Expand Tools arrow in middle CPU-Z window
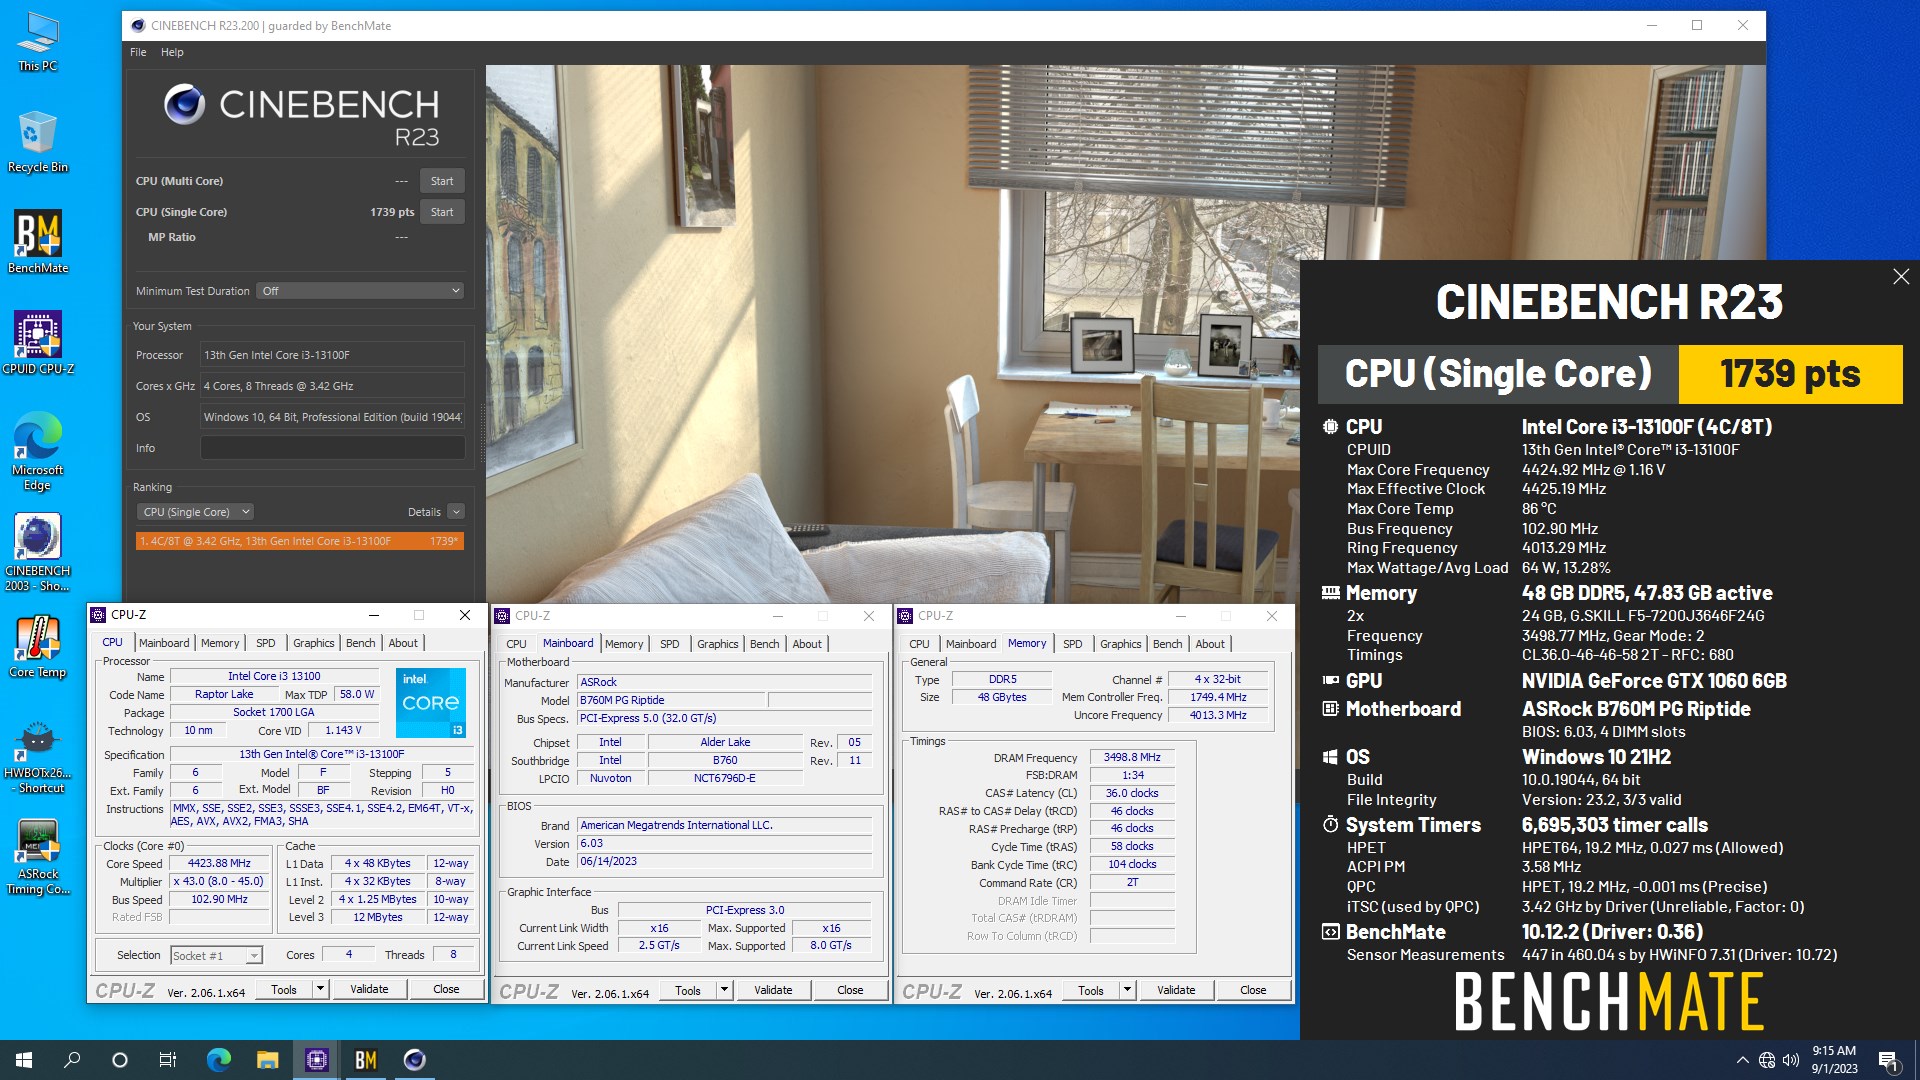This screenshot has width=1920, height=1080. tap(724, 990)
